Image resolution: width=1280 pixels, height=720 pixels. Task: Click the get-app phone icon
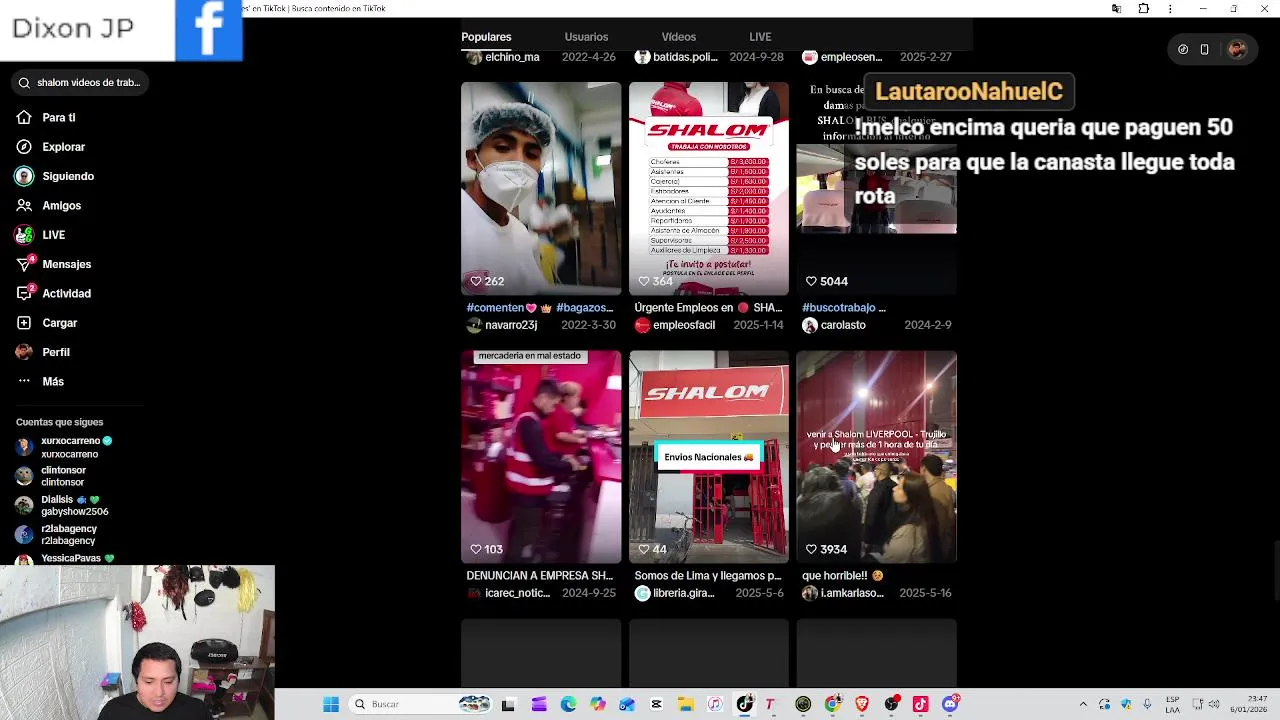pyautogui.click(x=1204, y=49)
